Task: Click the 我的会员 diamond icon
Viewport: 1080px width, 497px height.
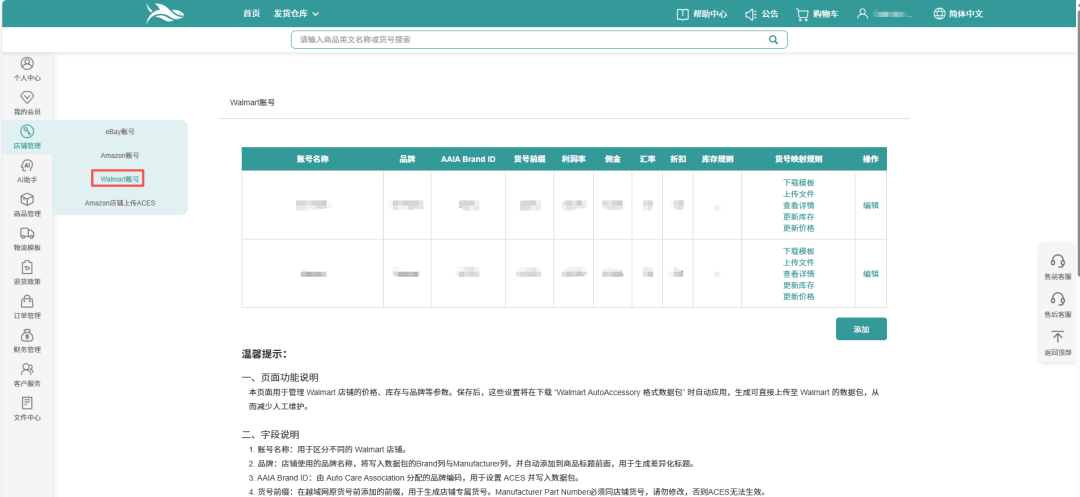Action: [27, 98]
